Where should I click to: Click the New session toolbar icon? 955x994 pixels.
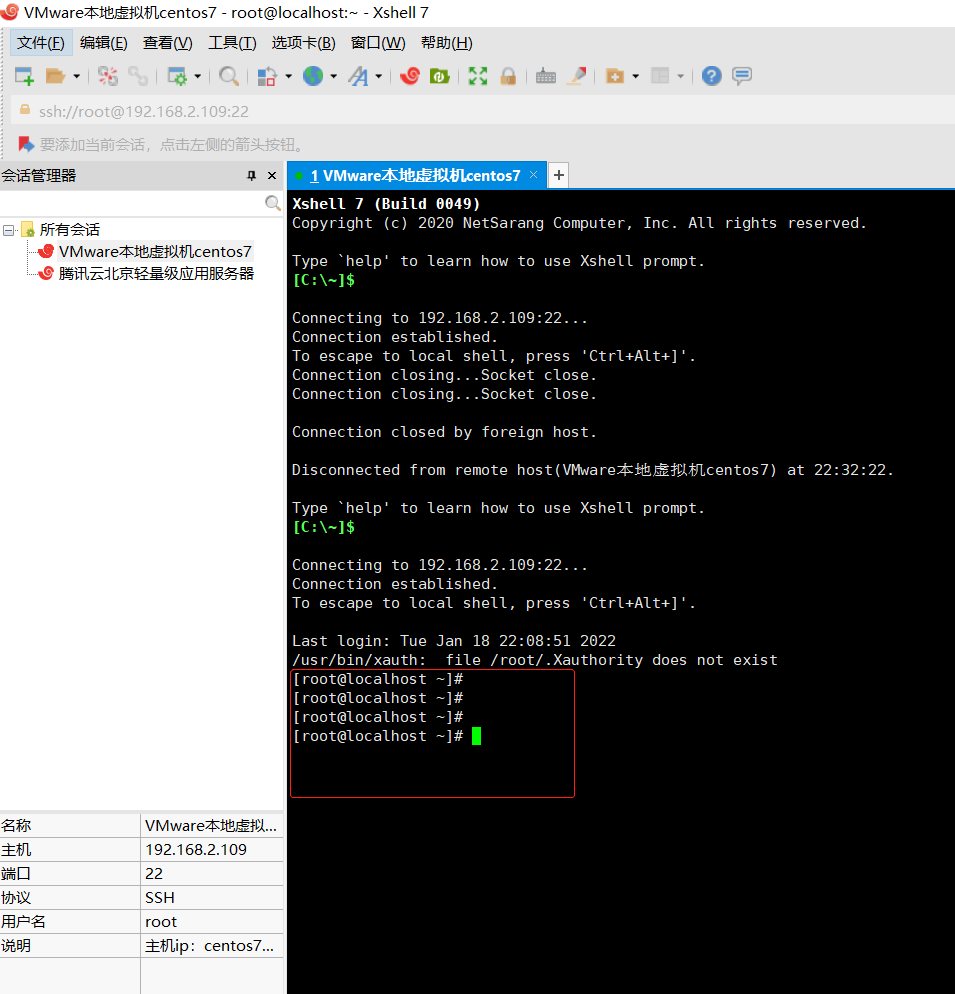24,76
